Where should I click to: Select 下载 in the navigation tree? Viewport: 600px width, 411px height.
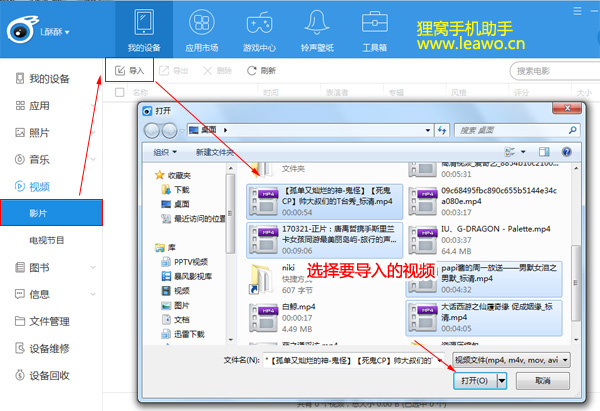pos(176,190)
